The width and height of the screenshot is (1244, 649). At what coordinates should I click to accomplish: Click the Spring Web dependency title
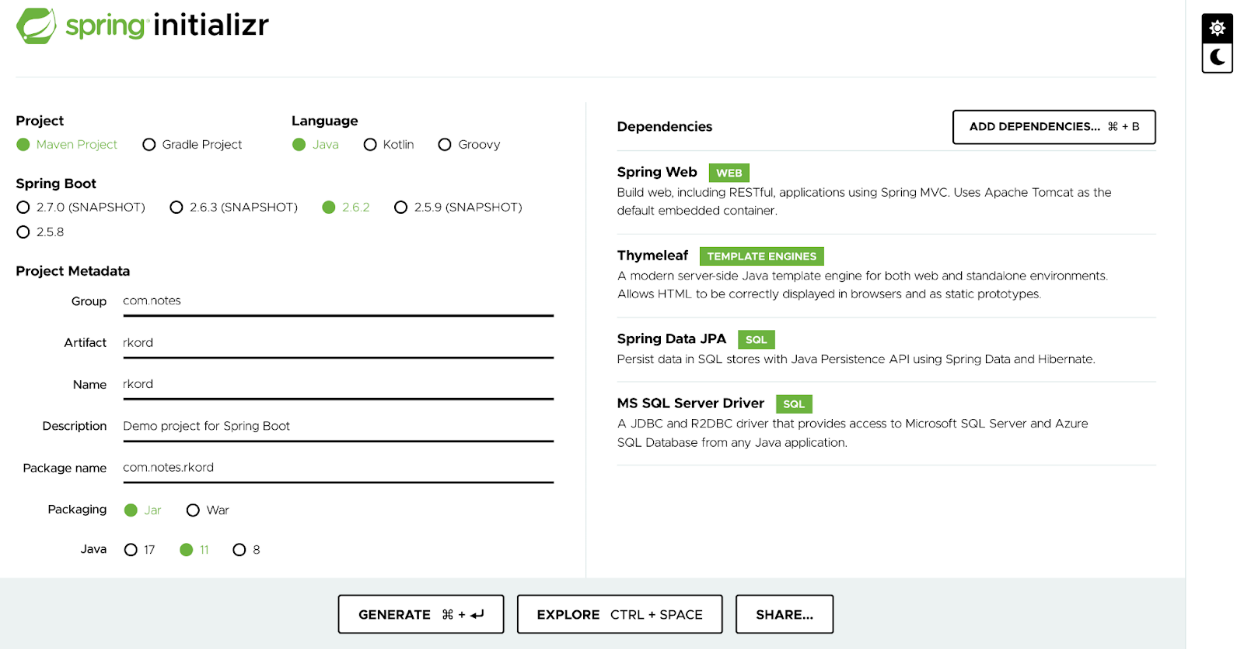pyautogui.click(x=657, y=172)
